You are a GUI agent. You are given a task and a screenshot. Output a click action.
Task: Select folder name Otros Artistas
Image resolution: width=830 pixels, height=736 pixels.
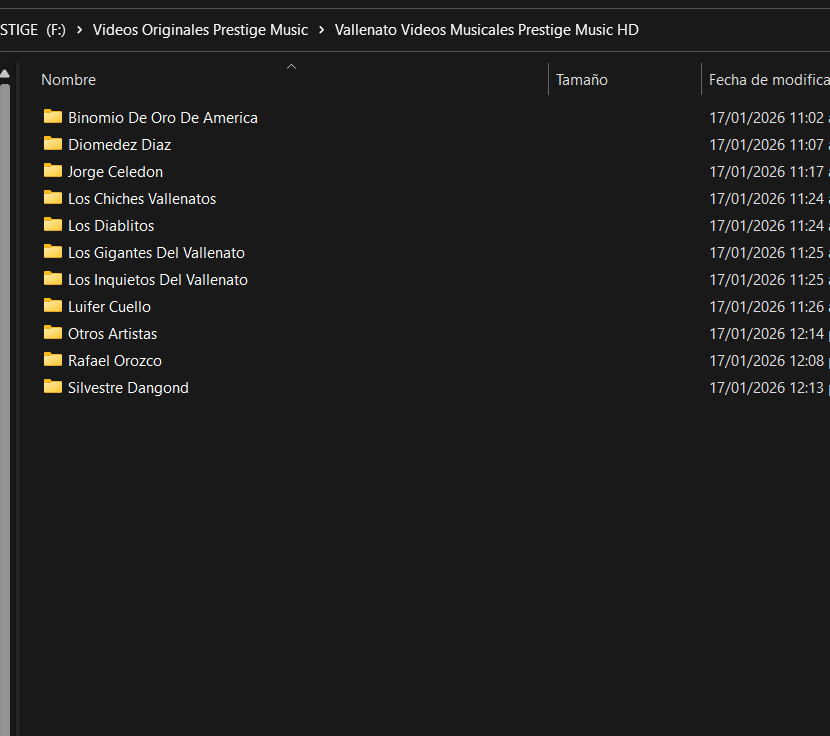(113, 334)
